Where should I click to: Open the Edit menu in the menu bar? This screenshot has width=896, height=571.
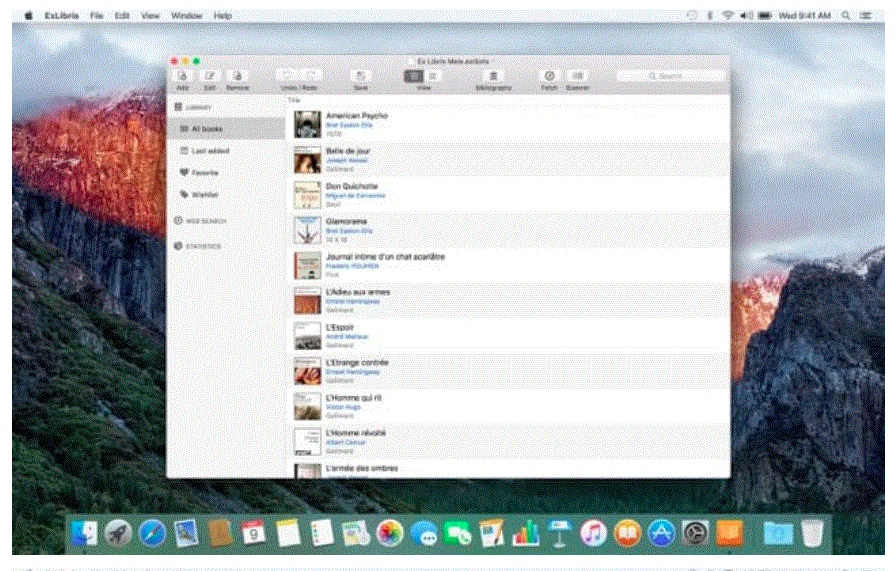point(122,15)
